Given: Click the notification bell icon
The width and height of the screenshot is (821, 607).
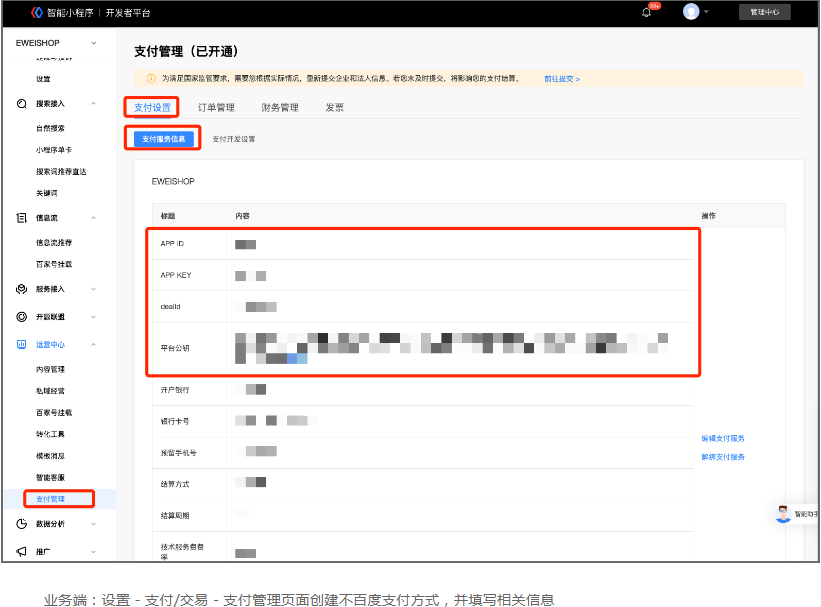Looking at the screenshot, I should pyautogui.click(x=647, y=12).
